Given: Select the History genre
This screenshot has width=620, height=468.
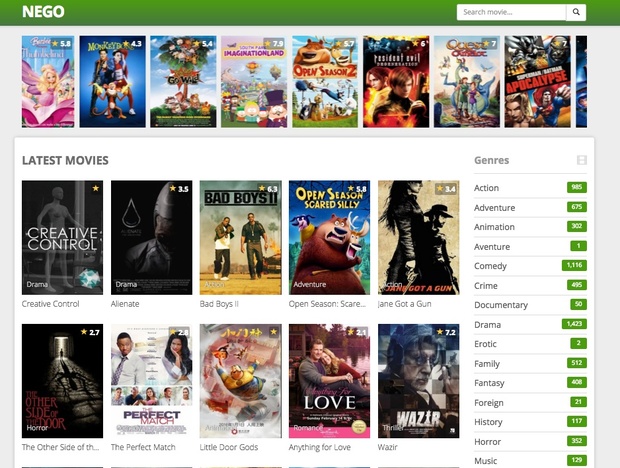Looking at the screenshot, I should point(488,422).
